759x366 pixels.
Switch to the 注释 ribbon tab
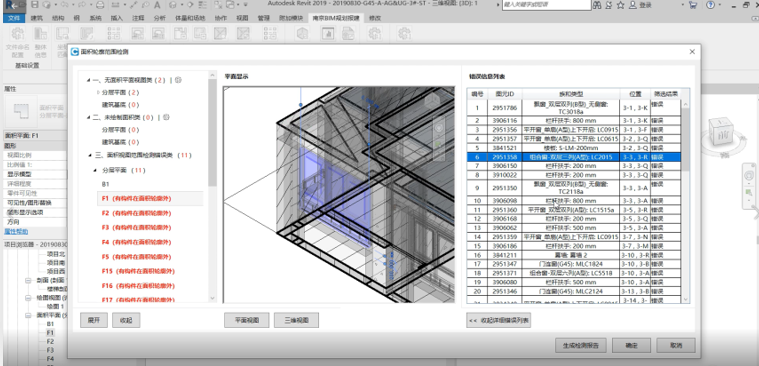(138, 18)
